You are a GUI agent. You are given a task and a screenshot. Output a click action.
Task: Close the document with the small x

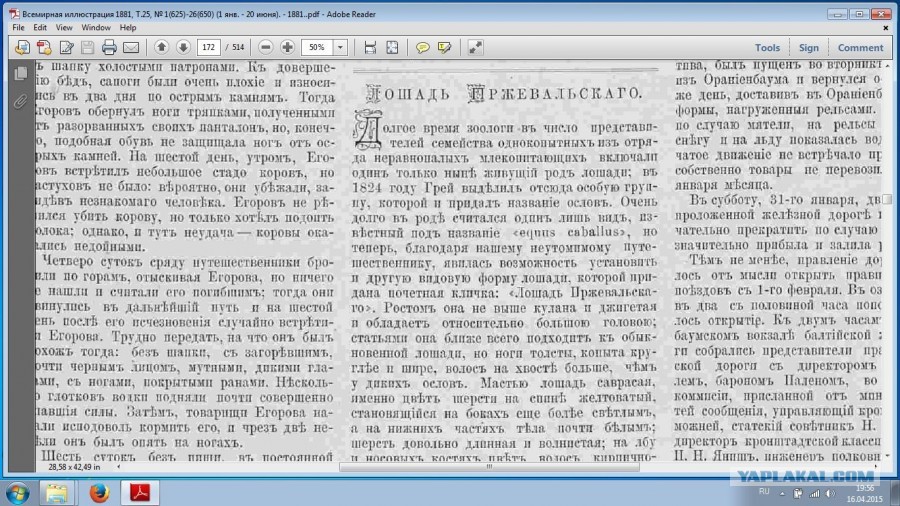click(886, 28)
